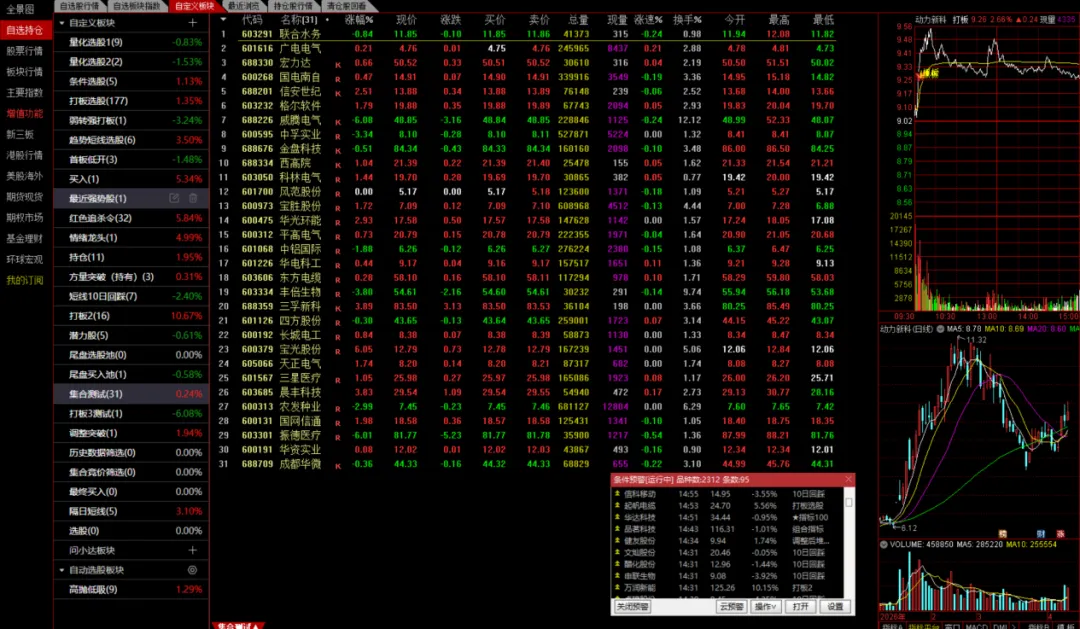
Task: Sort table by 涨幅% column header
Action: point(358,20)
